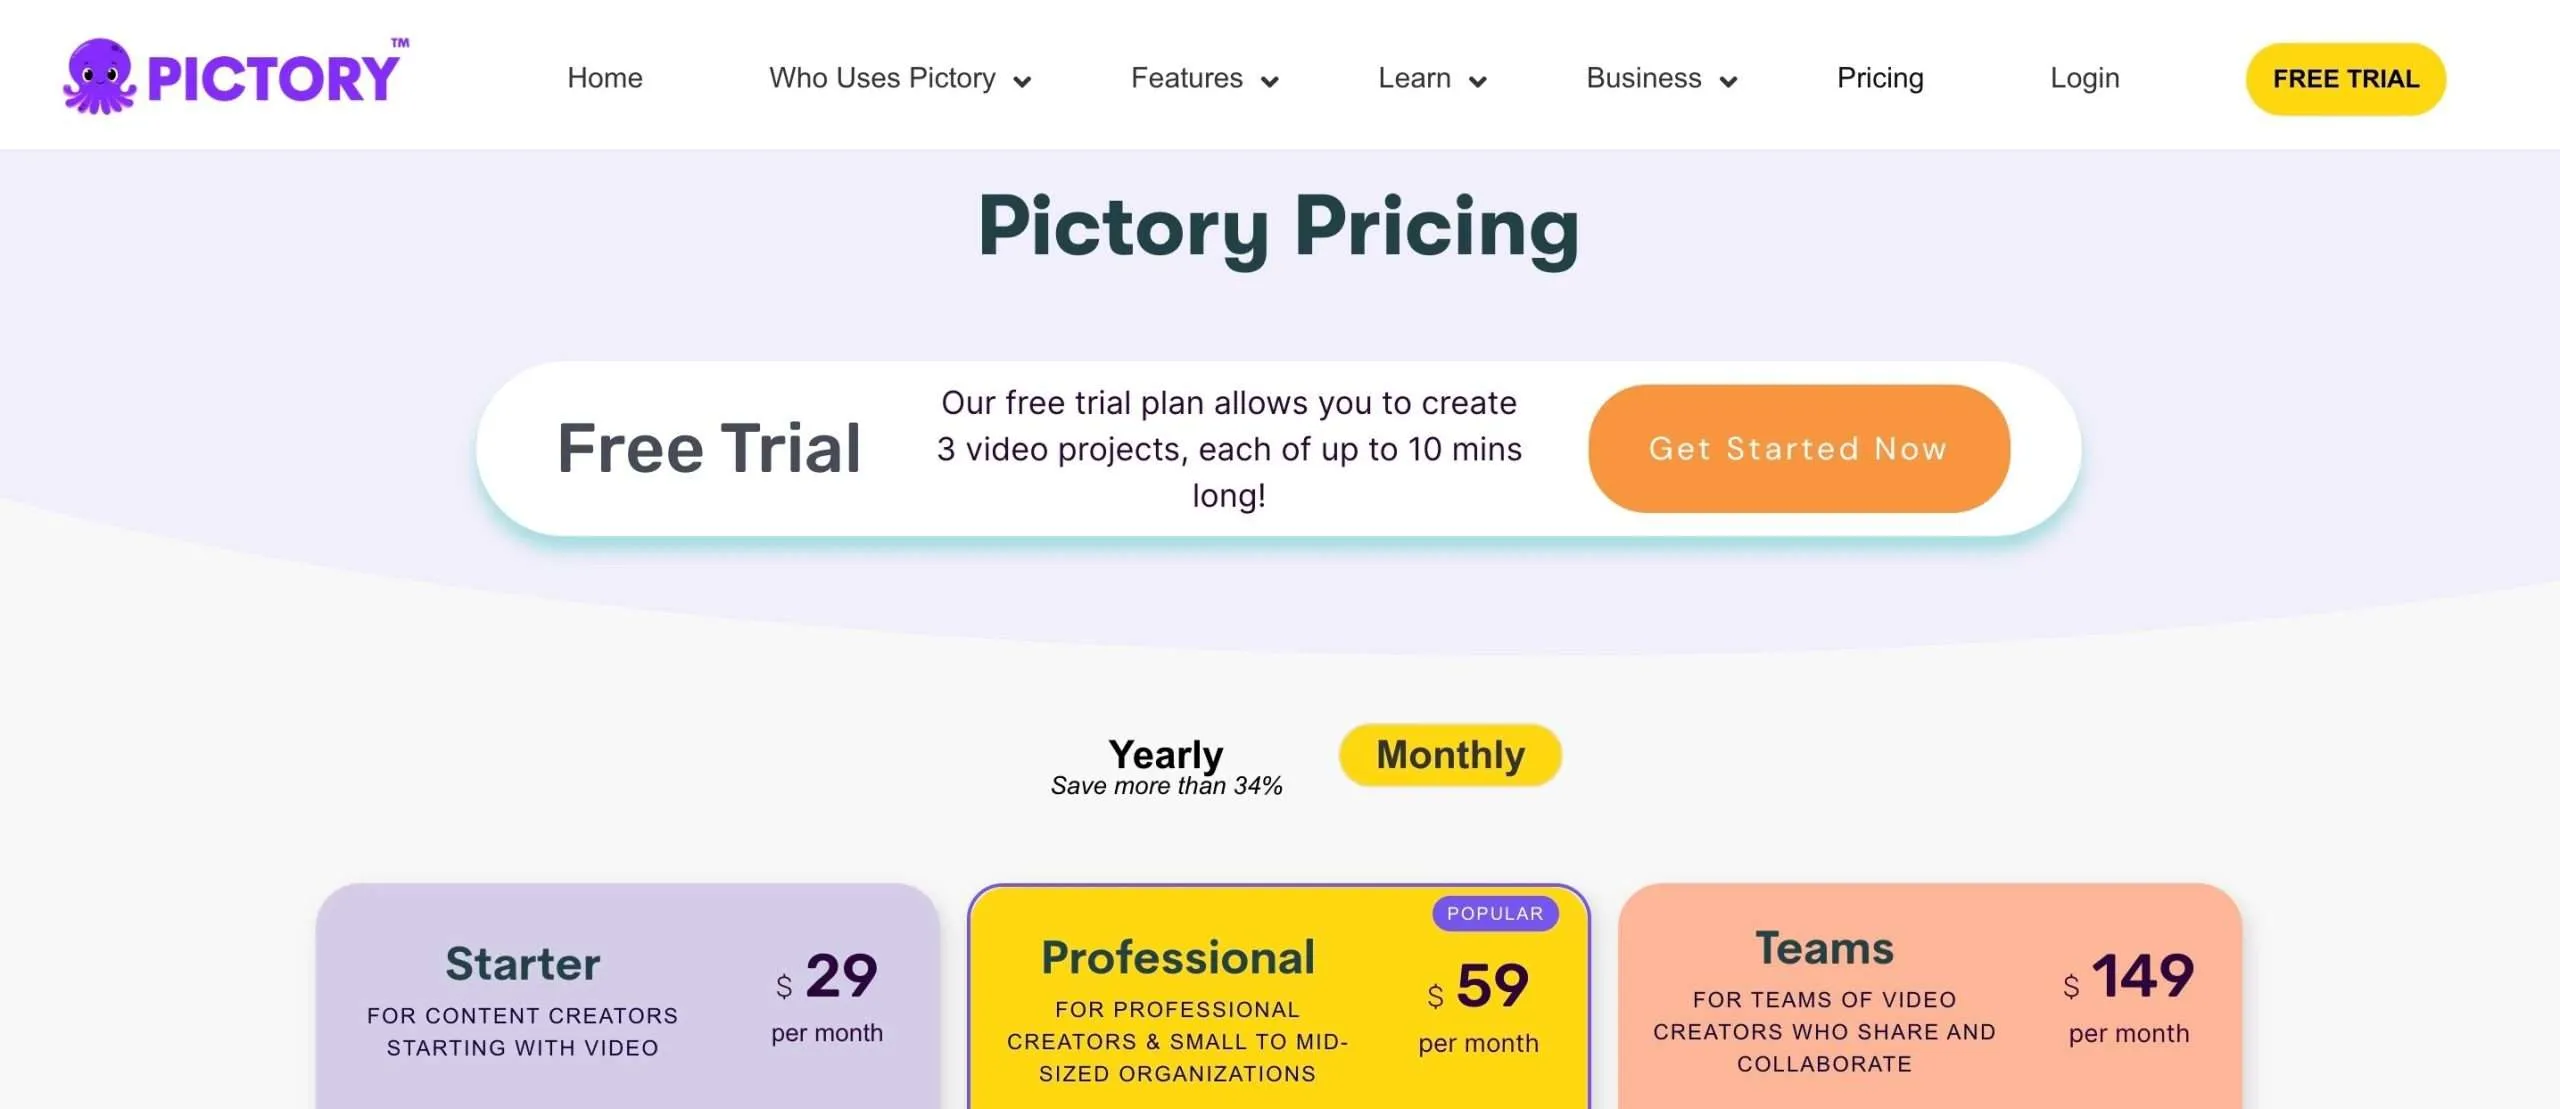Click the Login link
2560x1109 pixels.
pos(2085,78)
